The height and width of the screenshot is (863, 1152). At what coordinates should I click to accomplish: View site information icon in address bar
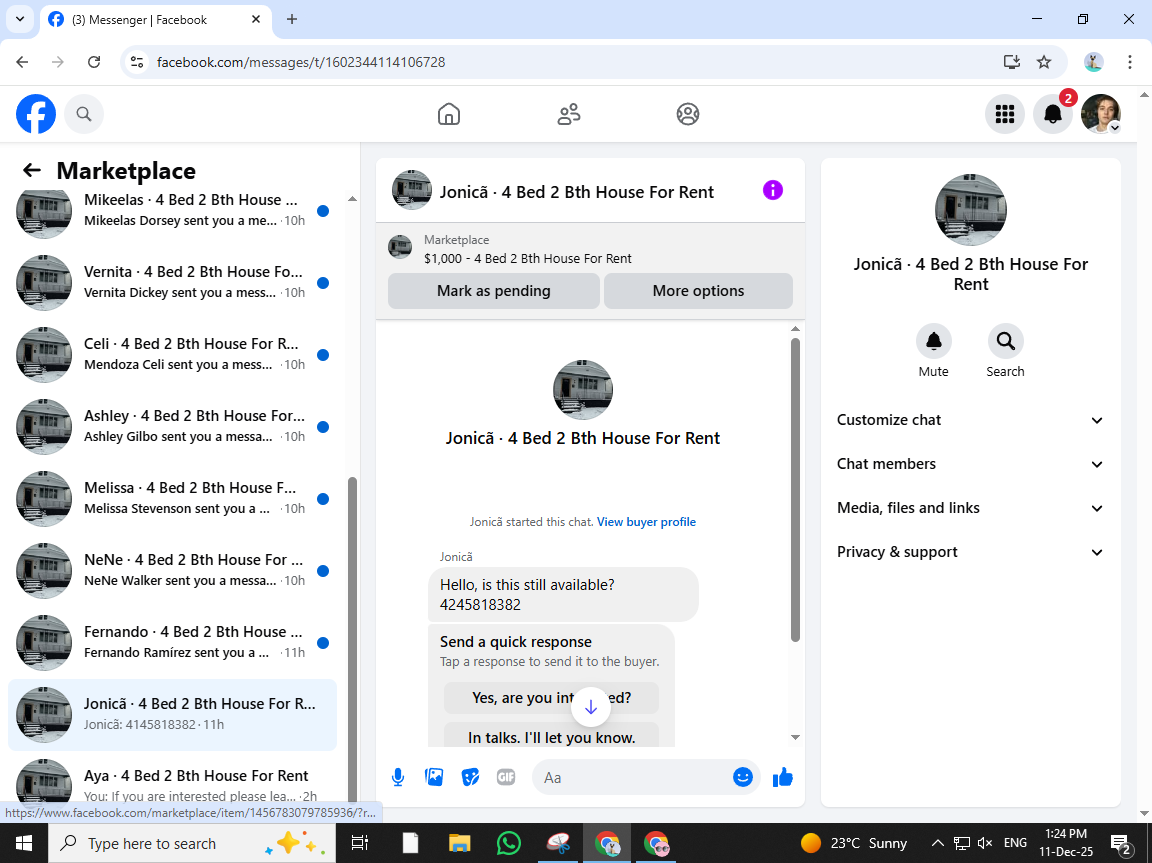pos(137,62)
